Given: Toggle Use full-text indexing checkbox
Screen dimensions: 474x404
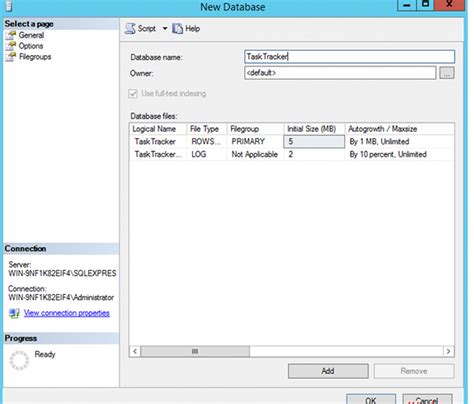Looking at the screenshot, I should tap(133, 94).
